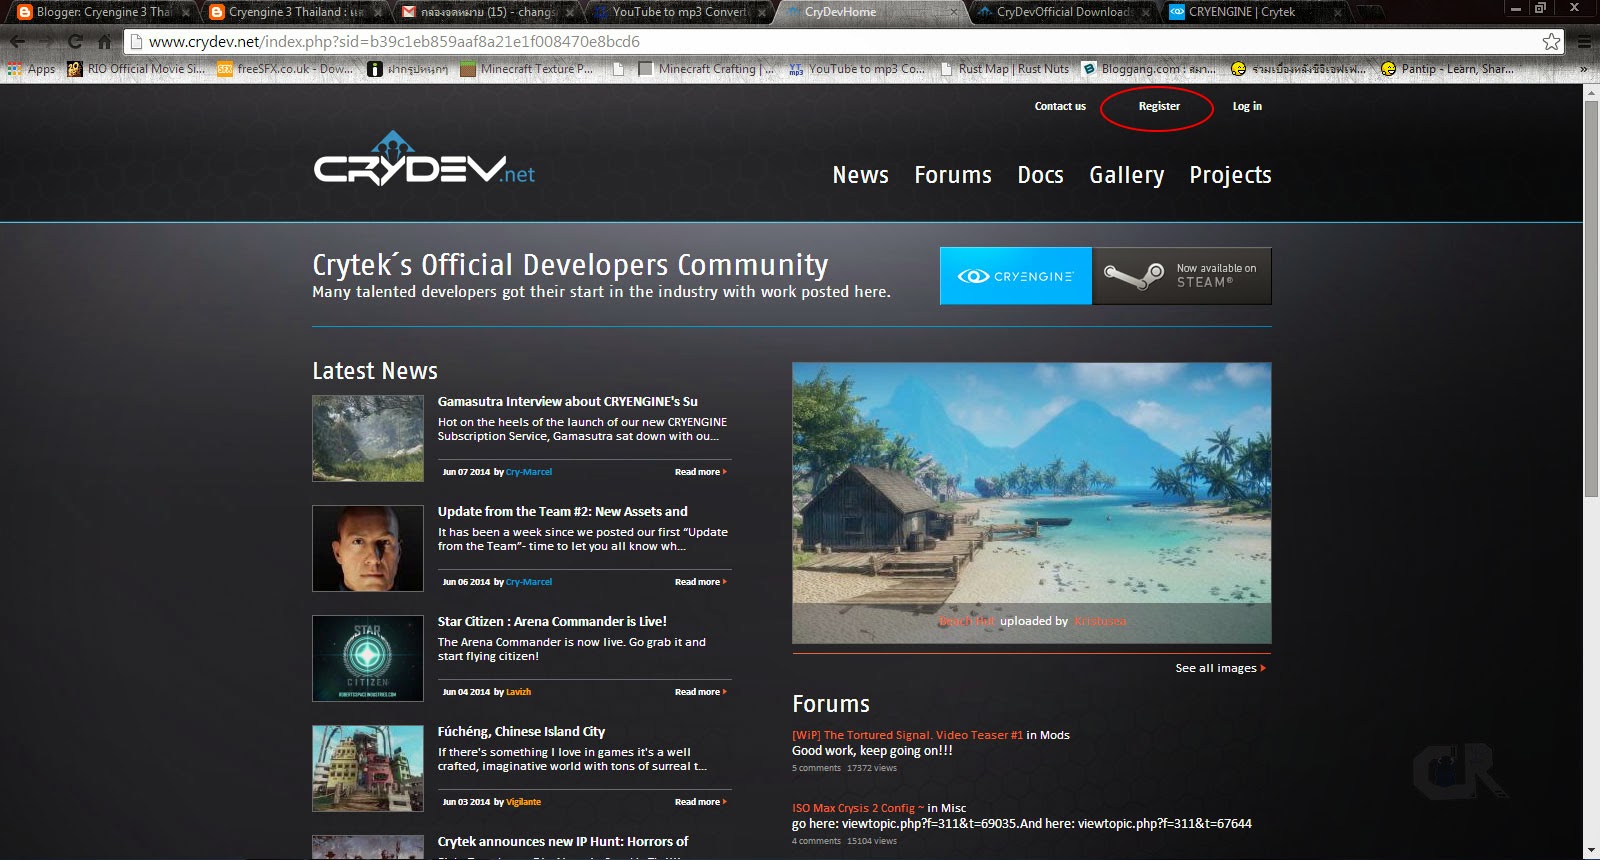
Task: Open the Apps shortcut in bookmarks bar
Action: point(31,69)
